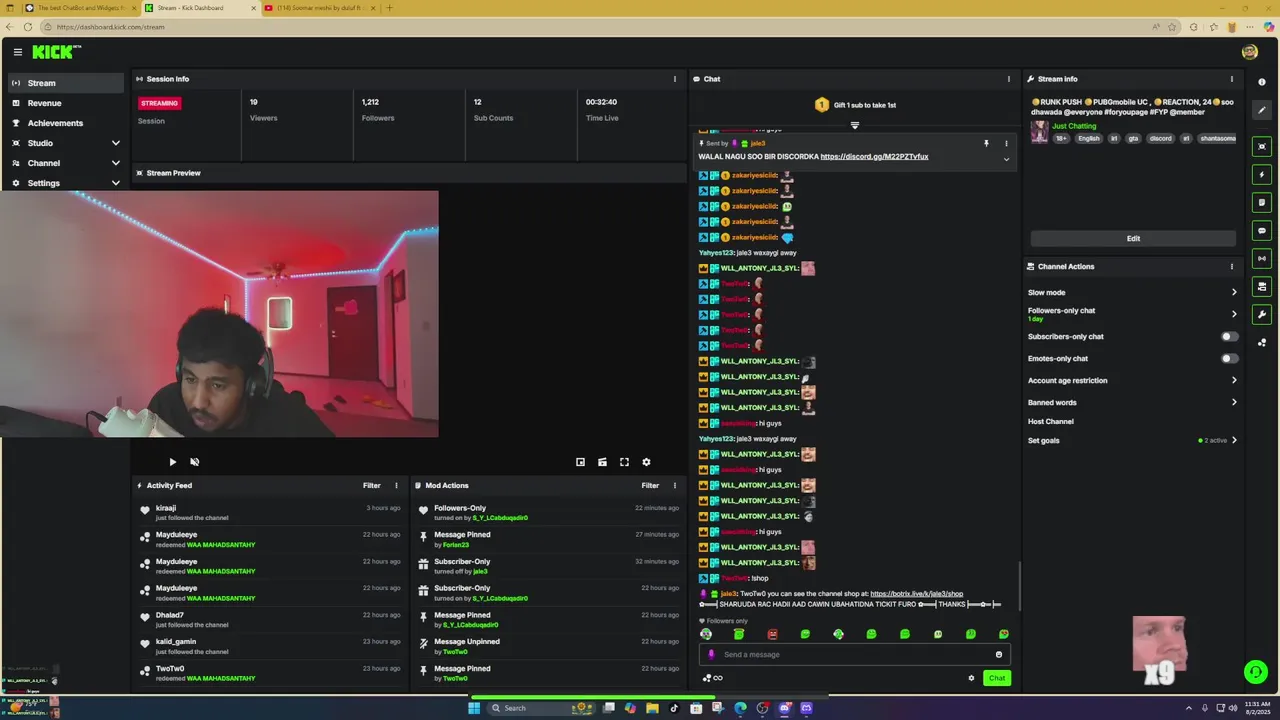Toggle chat bubble icon in right rail
The height and width of the screenshot is (720, 1280).
coord(1262,231)
